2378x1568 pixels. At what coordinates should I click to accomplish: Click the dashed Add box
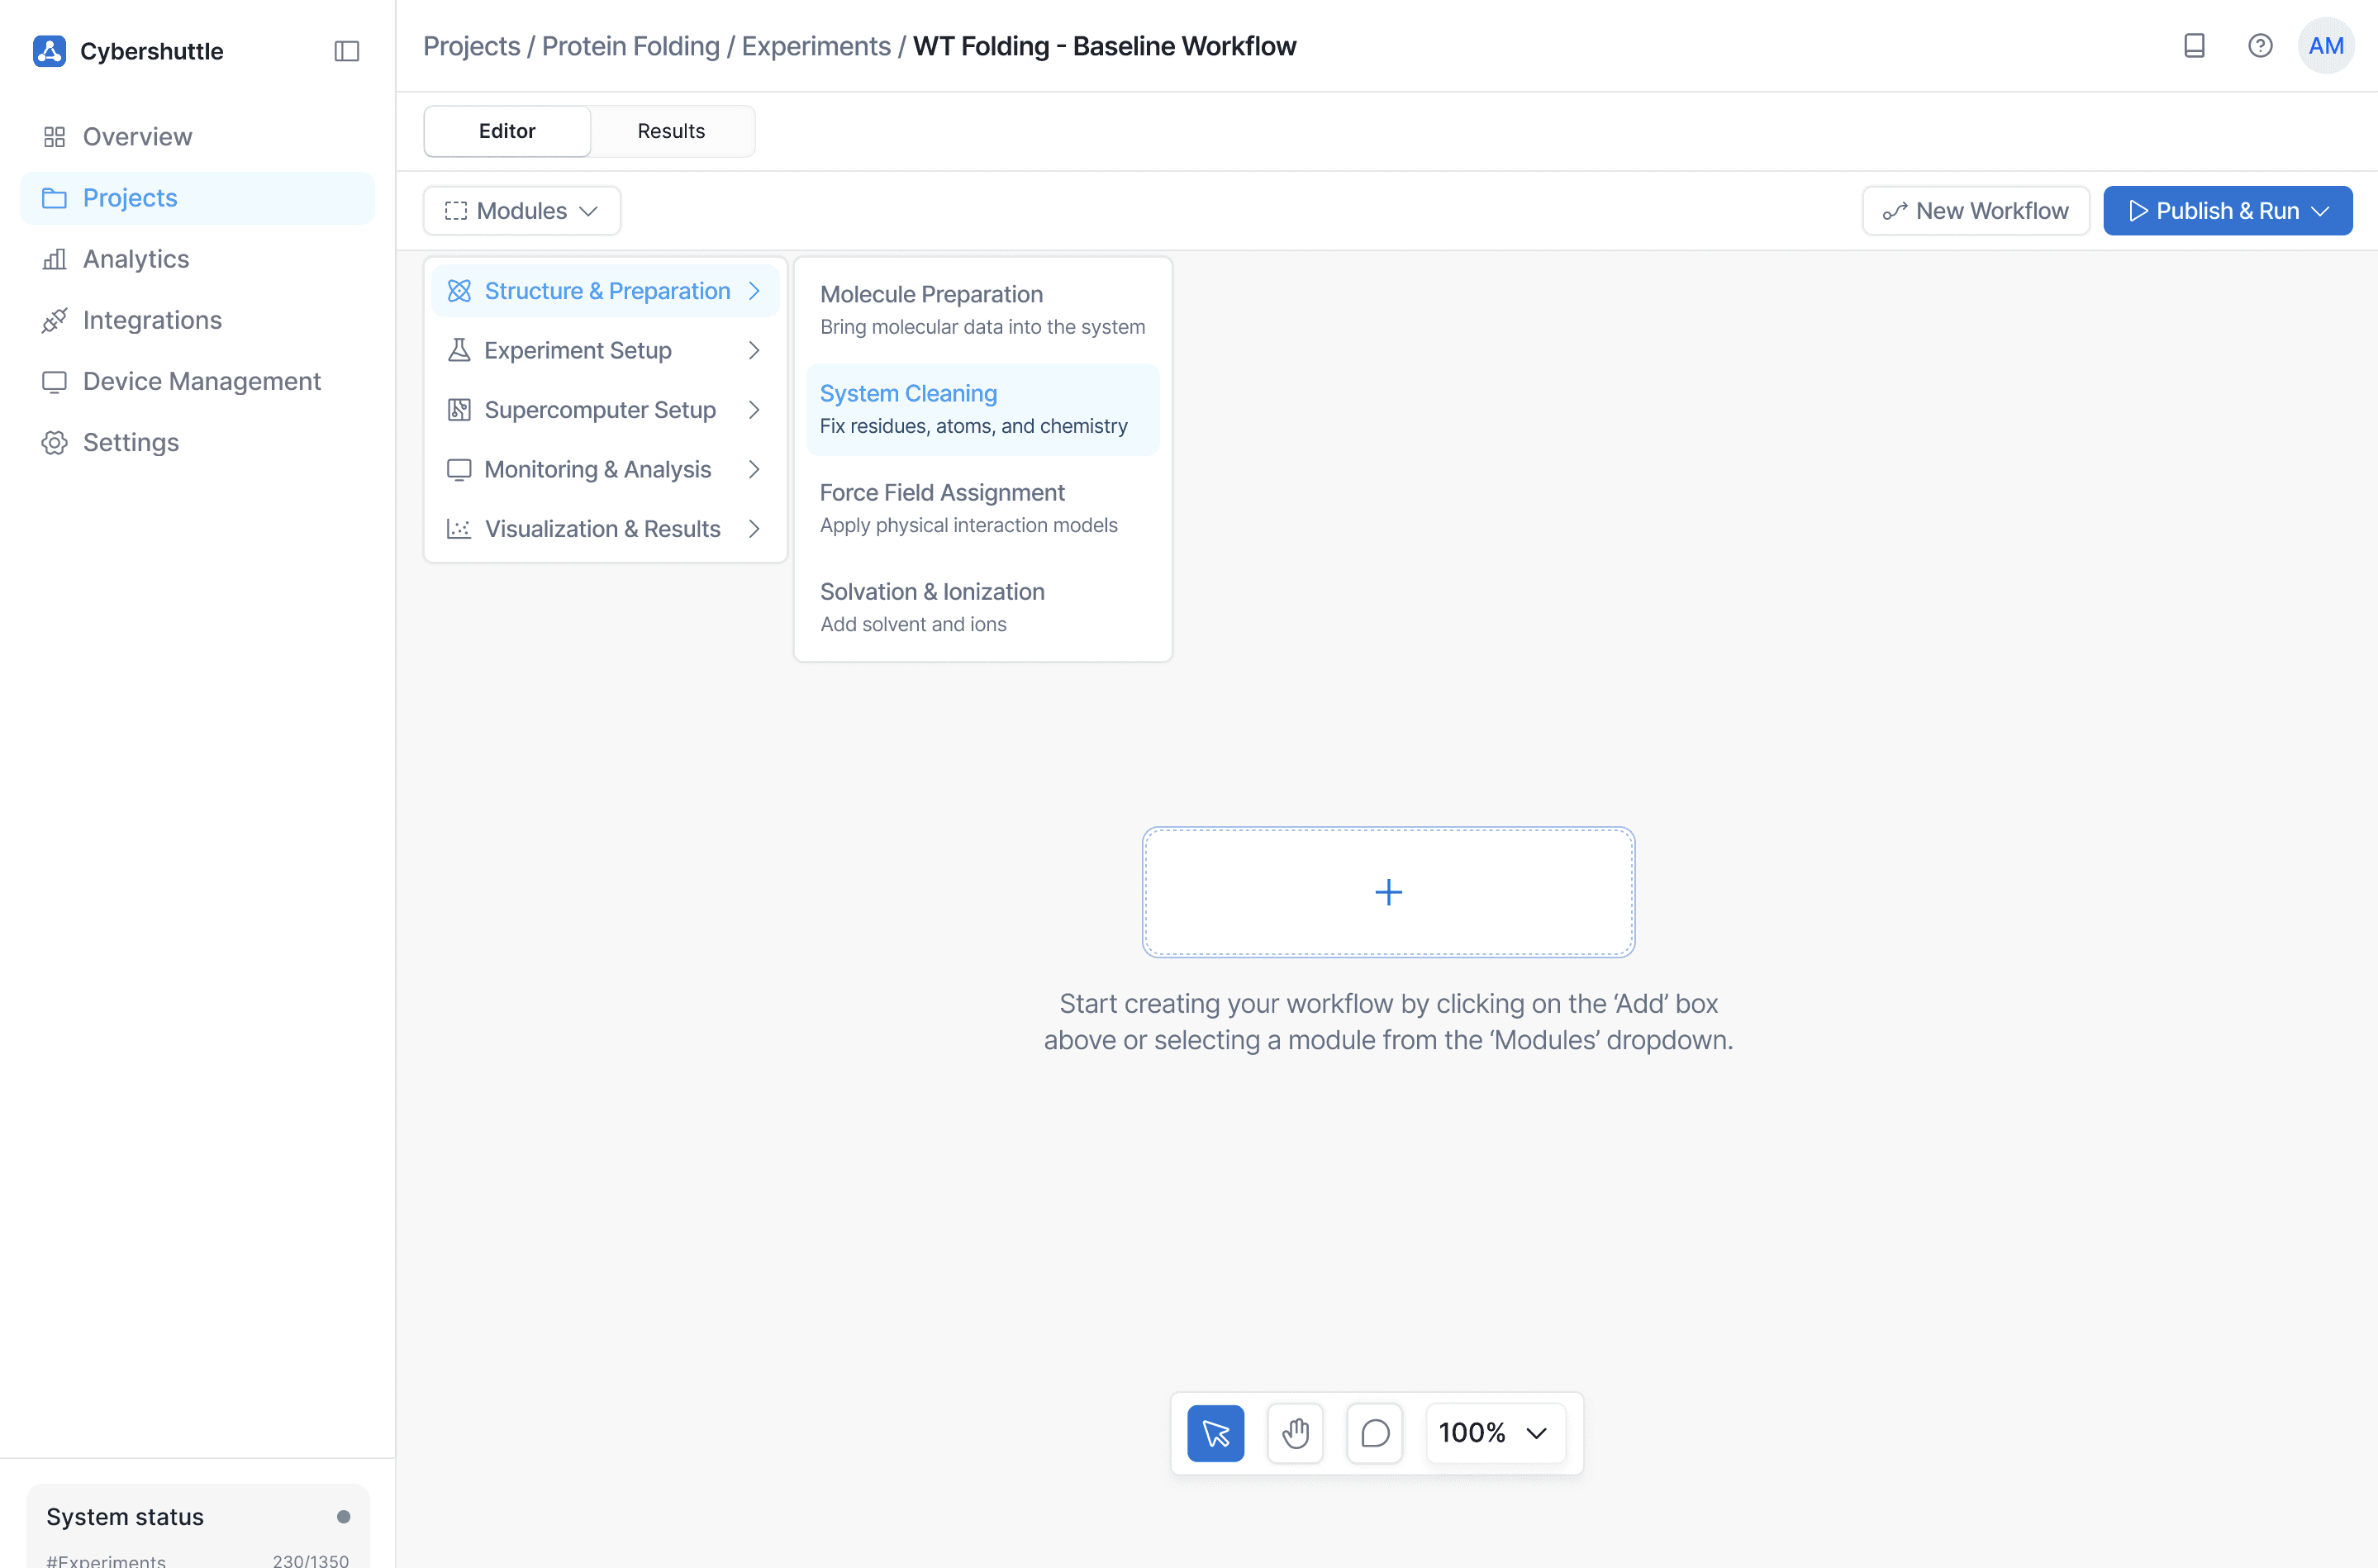(x=1387, y=891)
